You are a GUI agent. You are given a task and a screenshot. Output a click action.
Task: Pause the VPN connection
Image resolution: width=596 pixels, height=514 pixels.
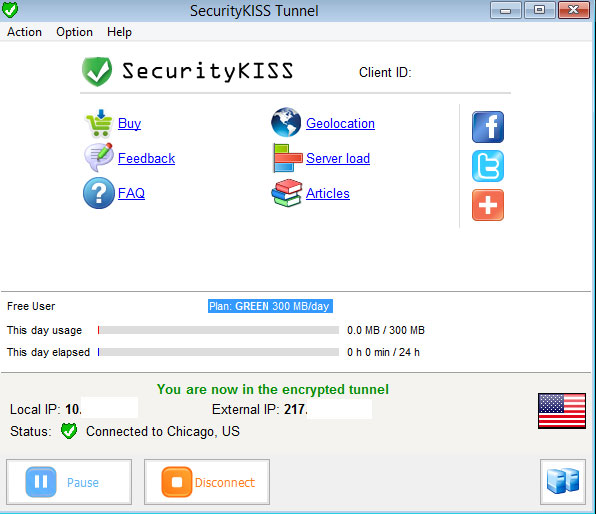coord(69,482)
